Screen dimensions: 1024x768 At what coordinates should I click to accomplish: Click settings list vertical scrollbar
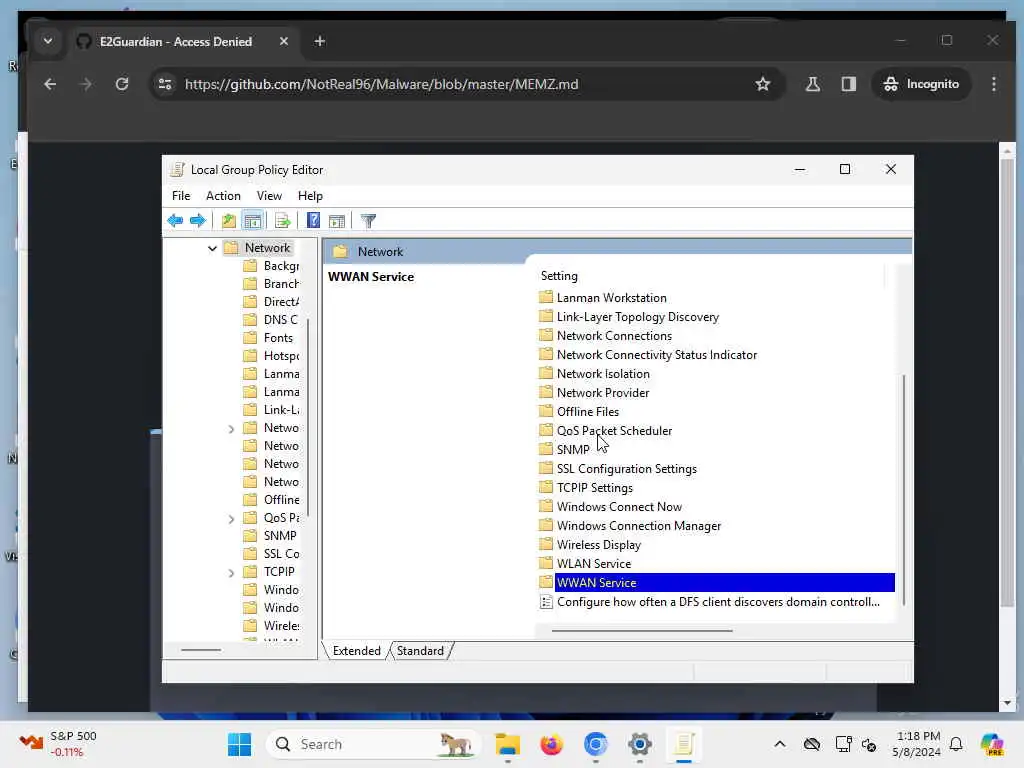pyautogui.click(x=904, y=490)
